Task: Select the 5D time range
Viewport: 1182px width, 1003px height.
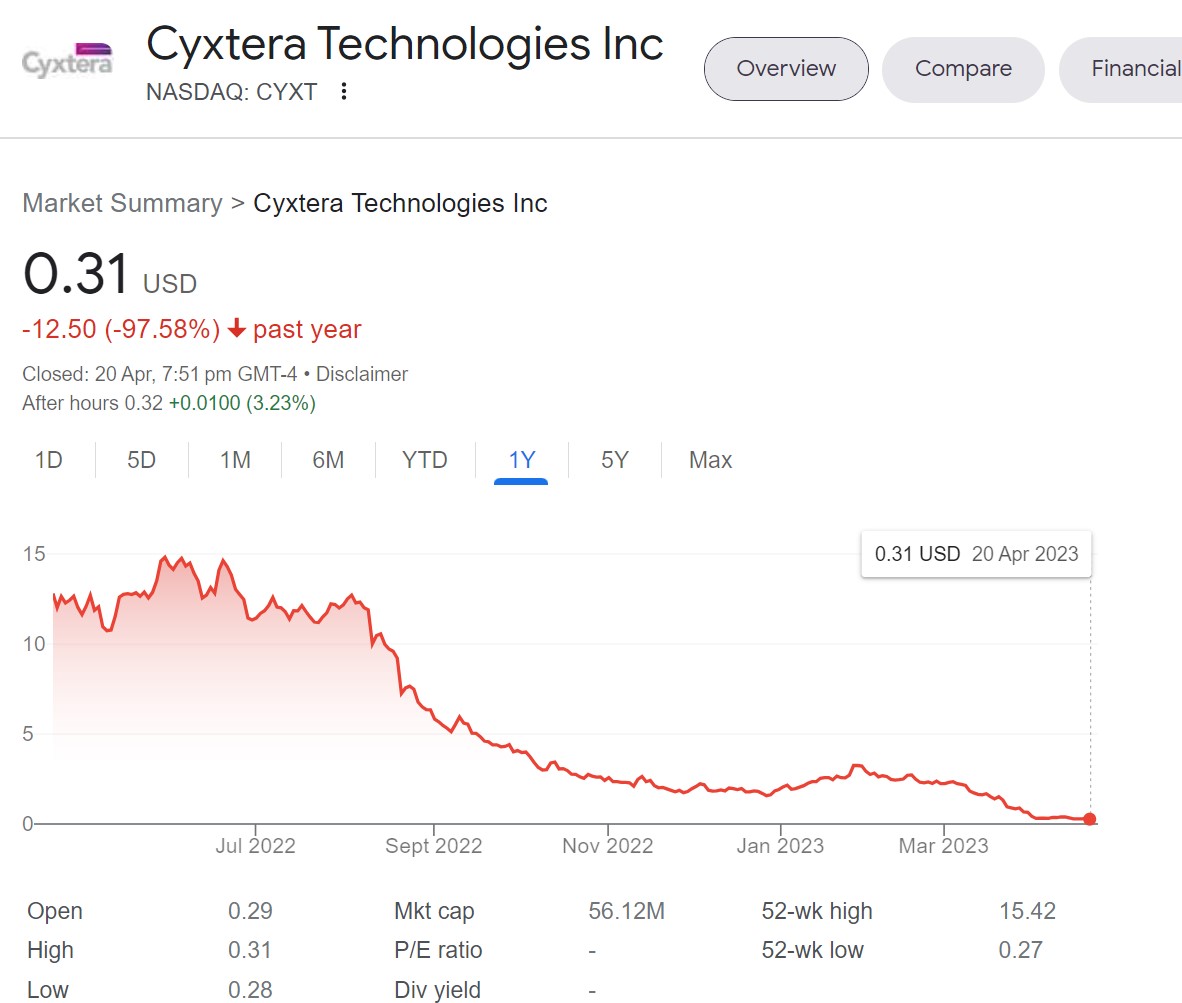Action: click(142, 460)
